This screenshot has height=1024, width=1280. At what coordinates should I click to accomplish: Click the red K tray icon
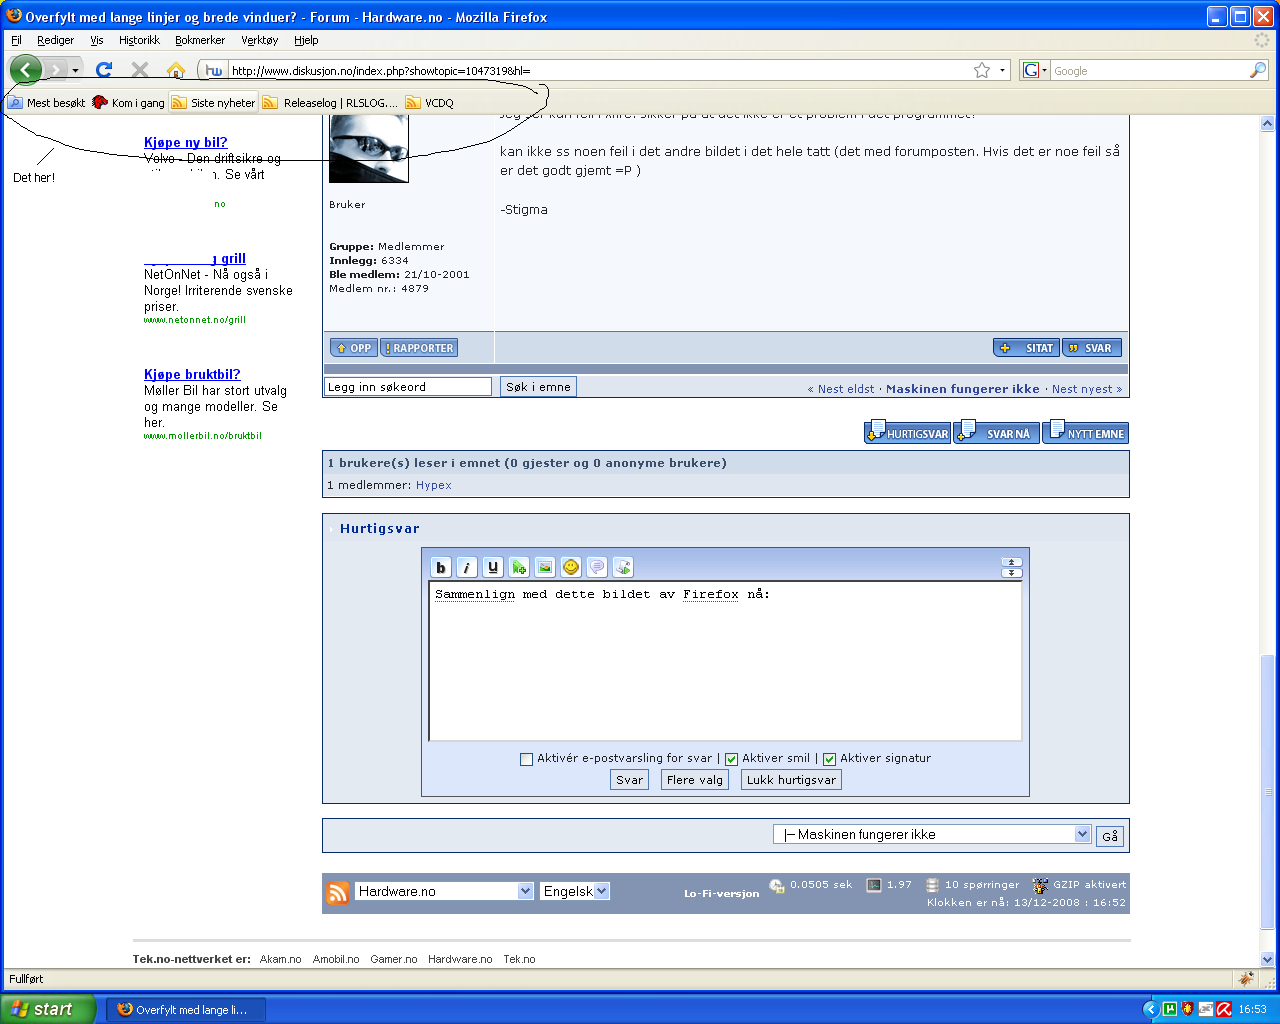[1224, 1009]
